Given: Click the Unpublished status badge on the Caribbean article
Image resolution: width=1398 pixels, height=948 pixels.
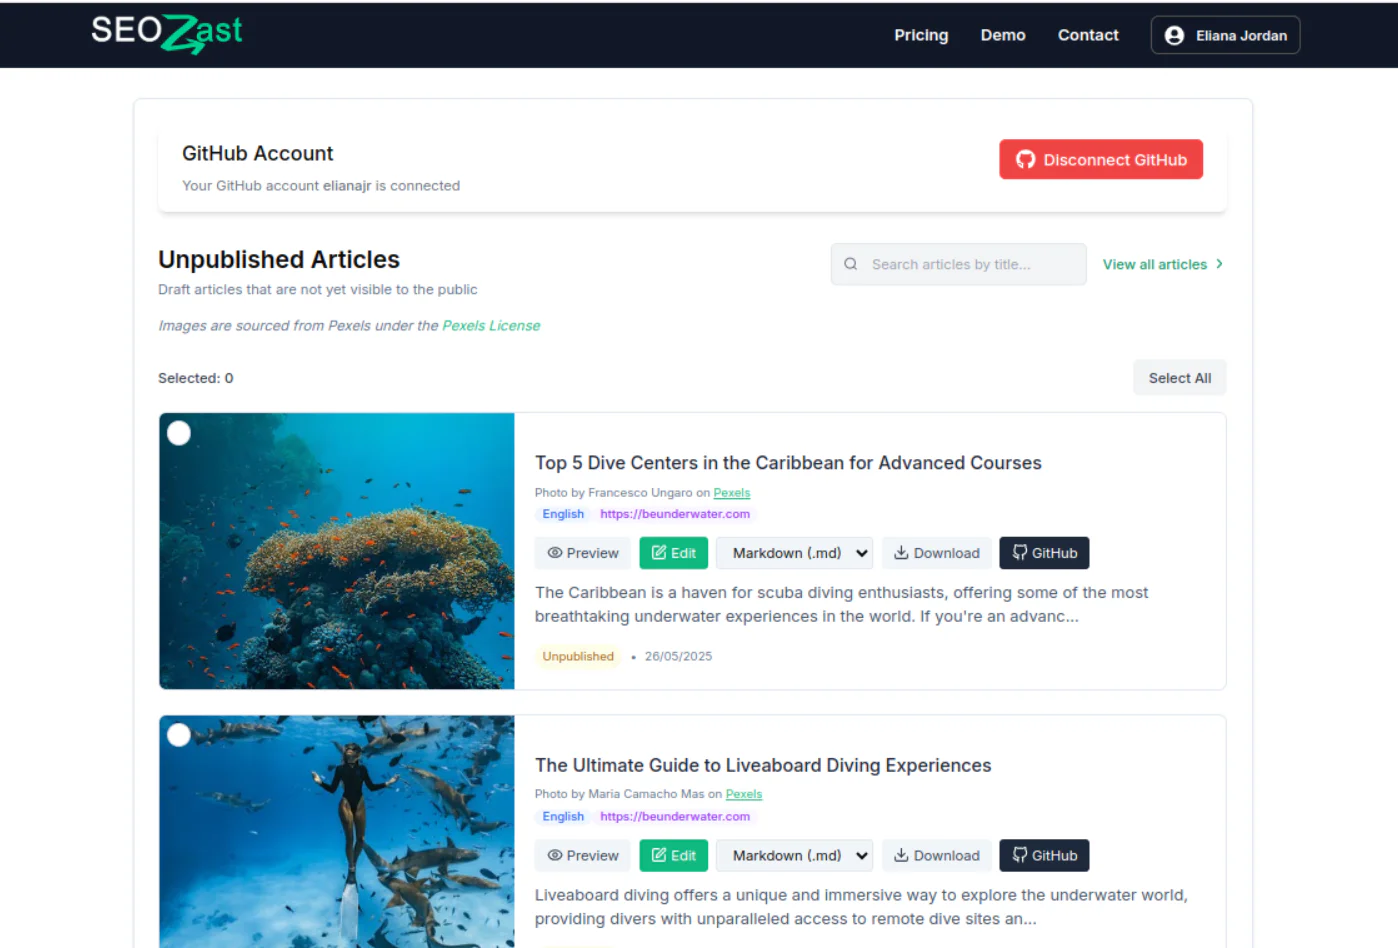Looking at the screenshot, I should coord(578,656).
